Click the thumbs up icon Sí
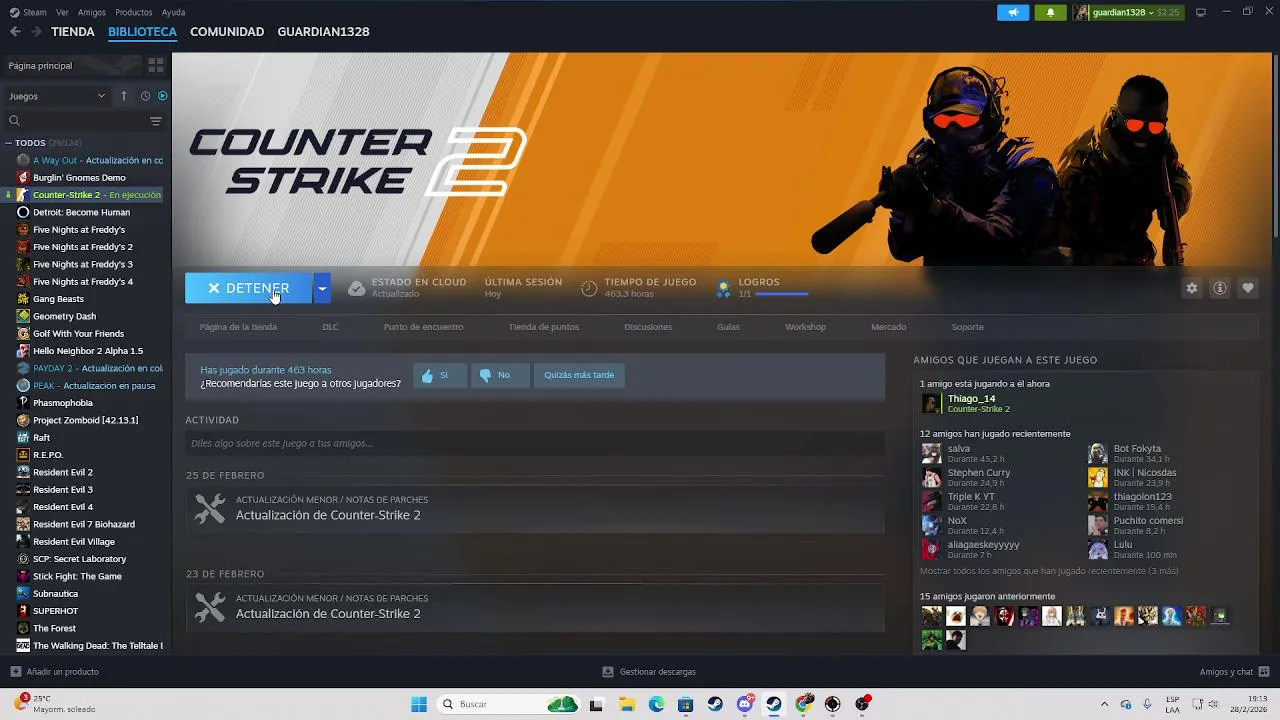This screenshot has height=720, width=1280. tap(428, 375)
